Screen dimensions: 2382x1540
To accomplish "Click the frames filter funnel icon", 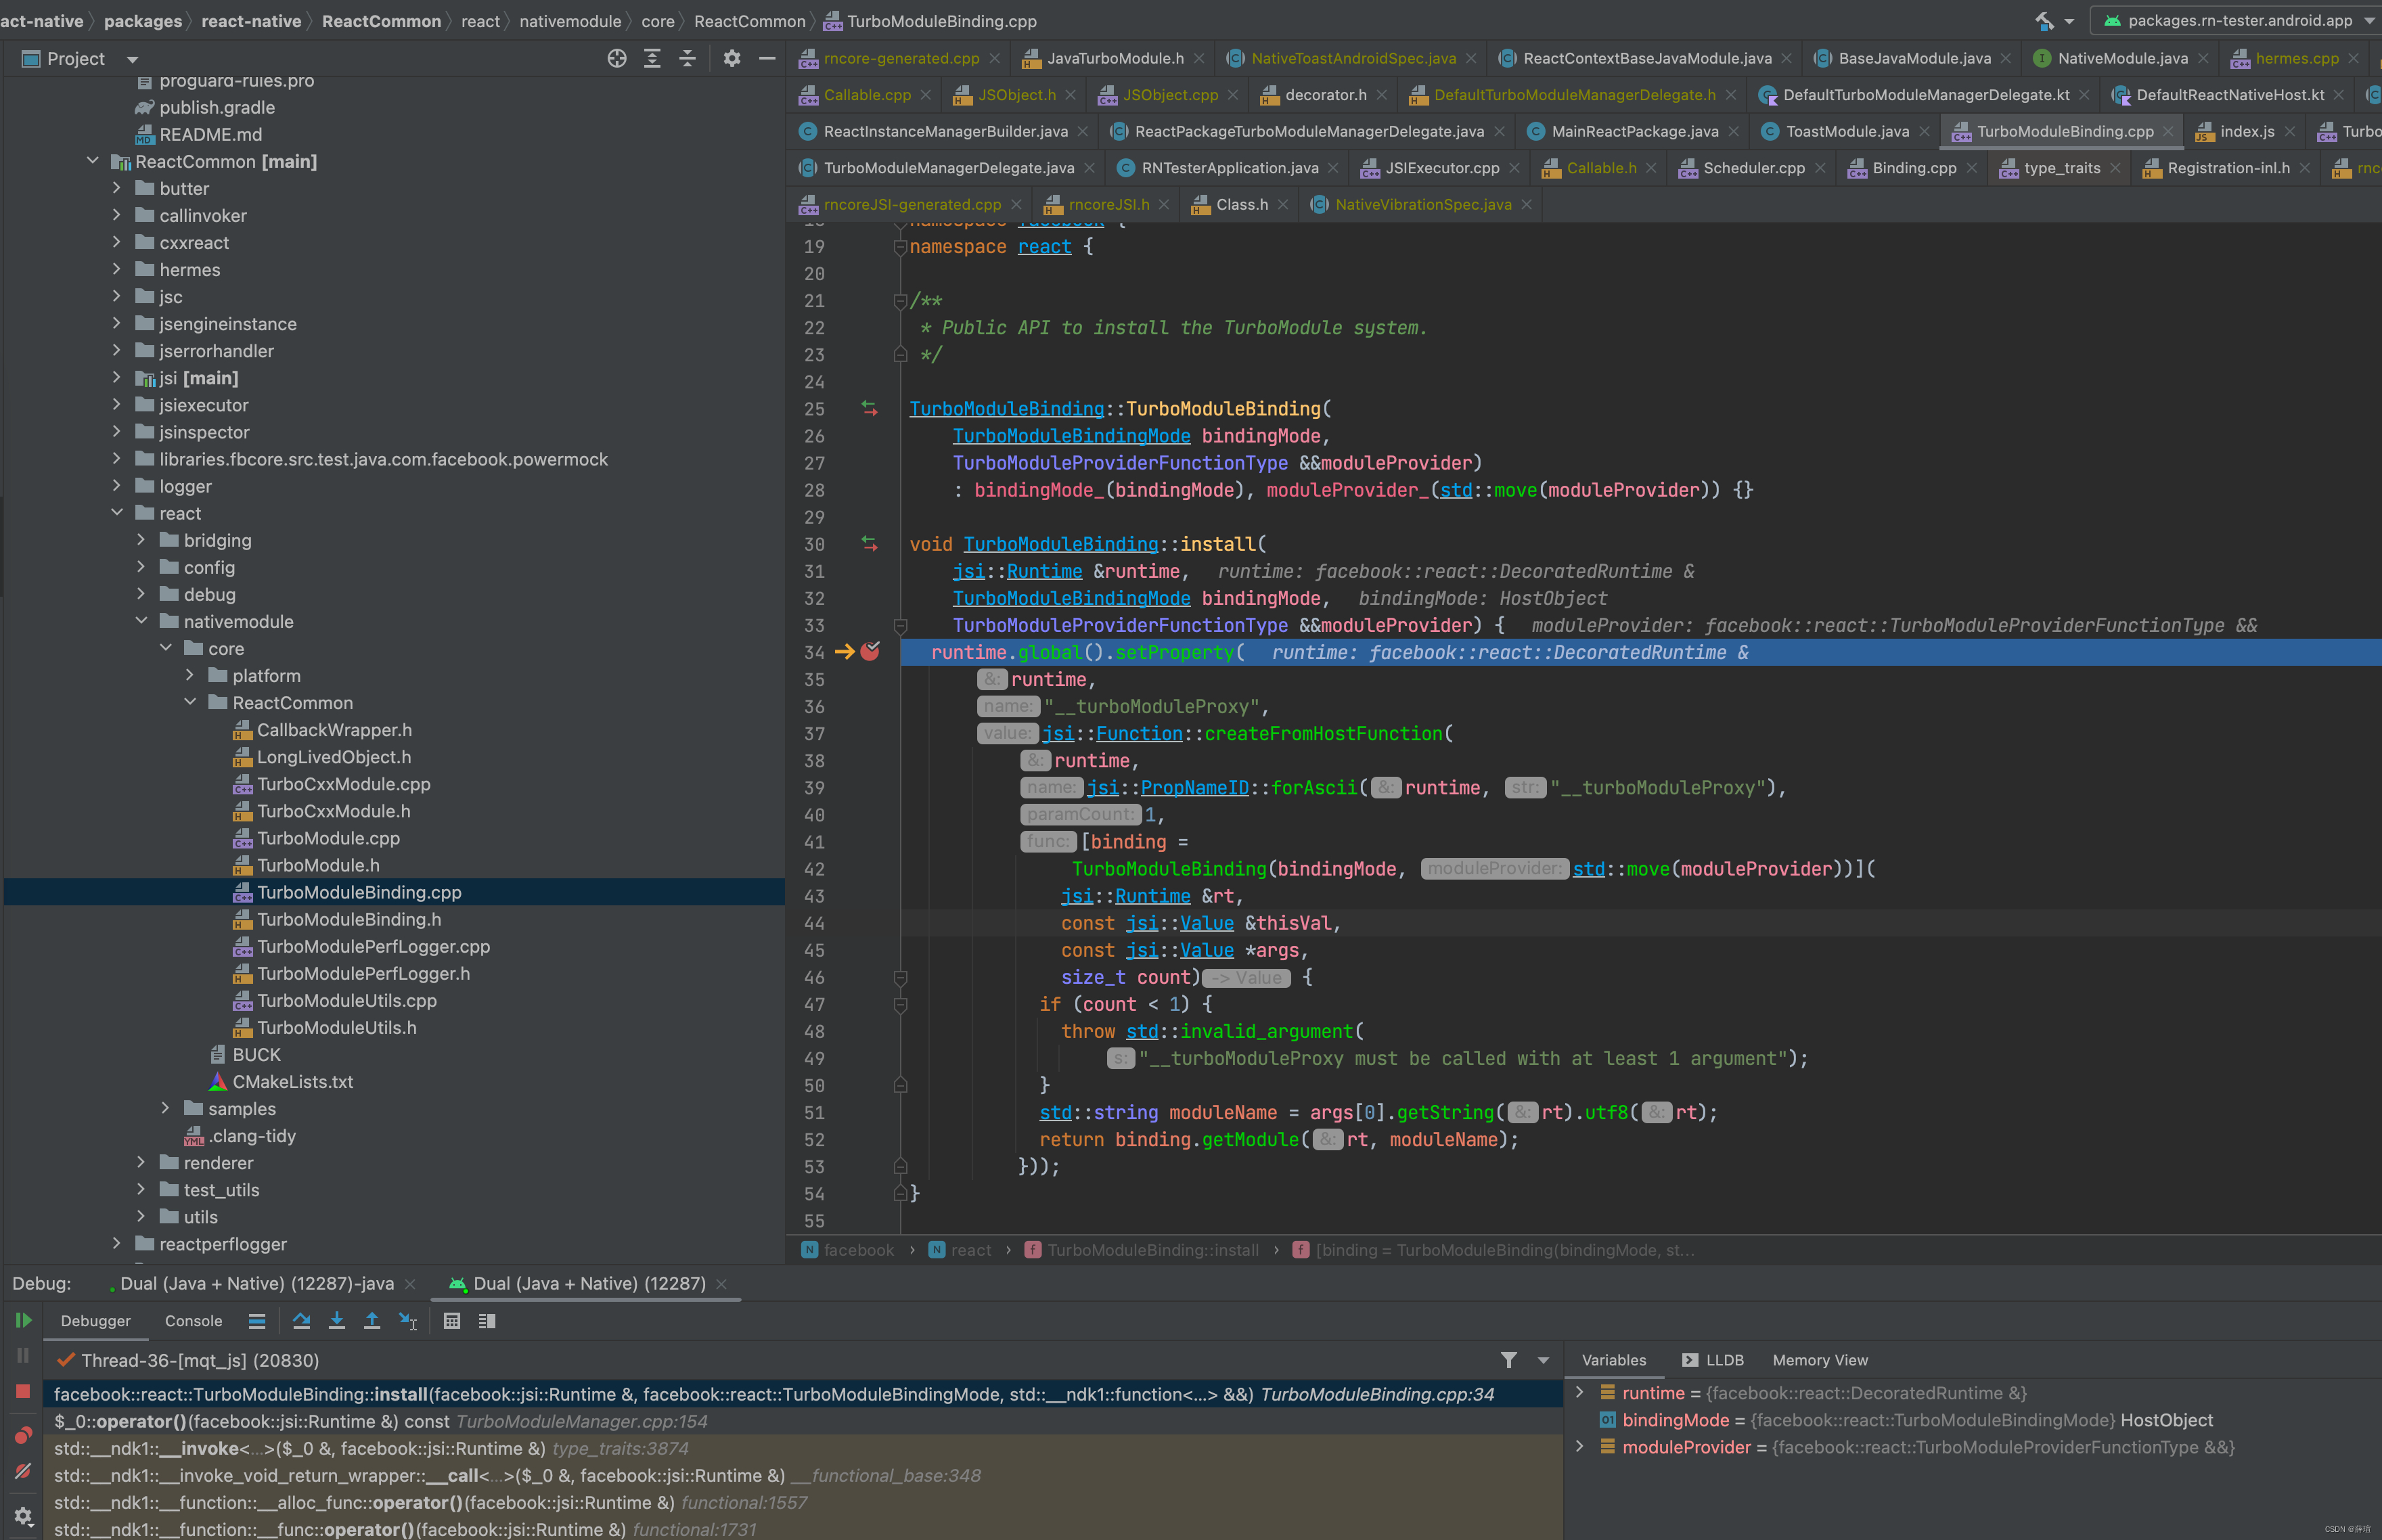I will coord(1509,1360).
